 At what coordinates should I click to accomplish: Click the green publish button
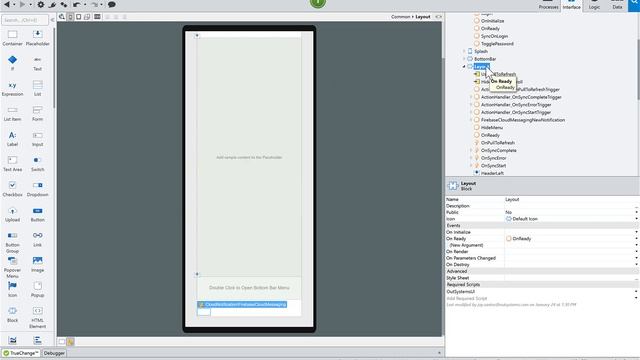[x=318, y=3]
